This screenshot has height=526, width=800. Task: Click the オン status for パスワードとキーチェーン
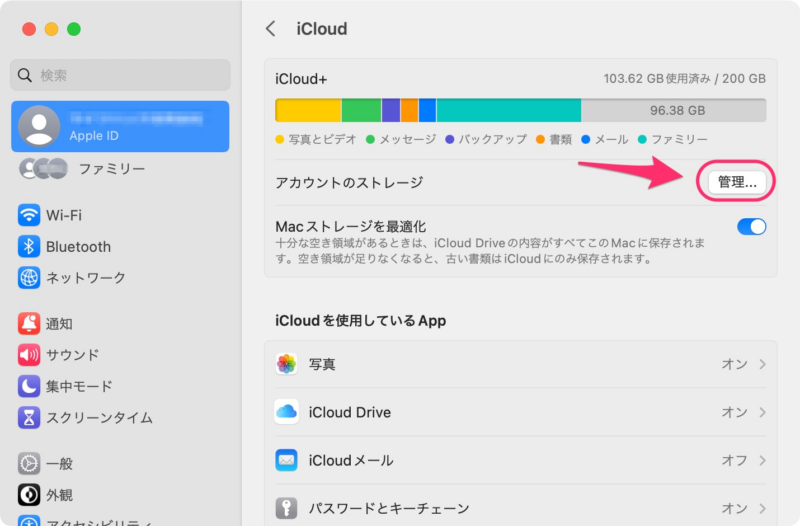click(x=734, y=508)
